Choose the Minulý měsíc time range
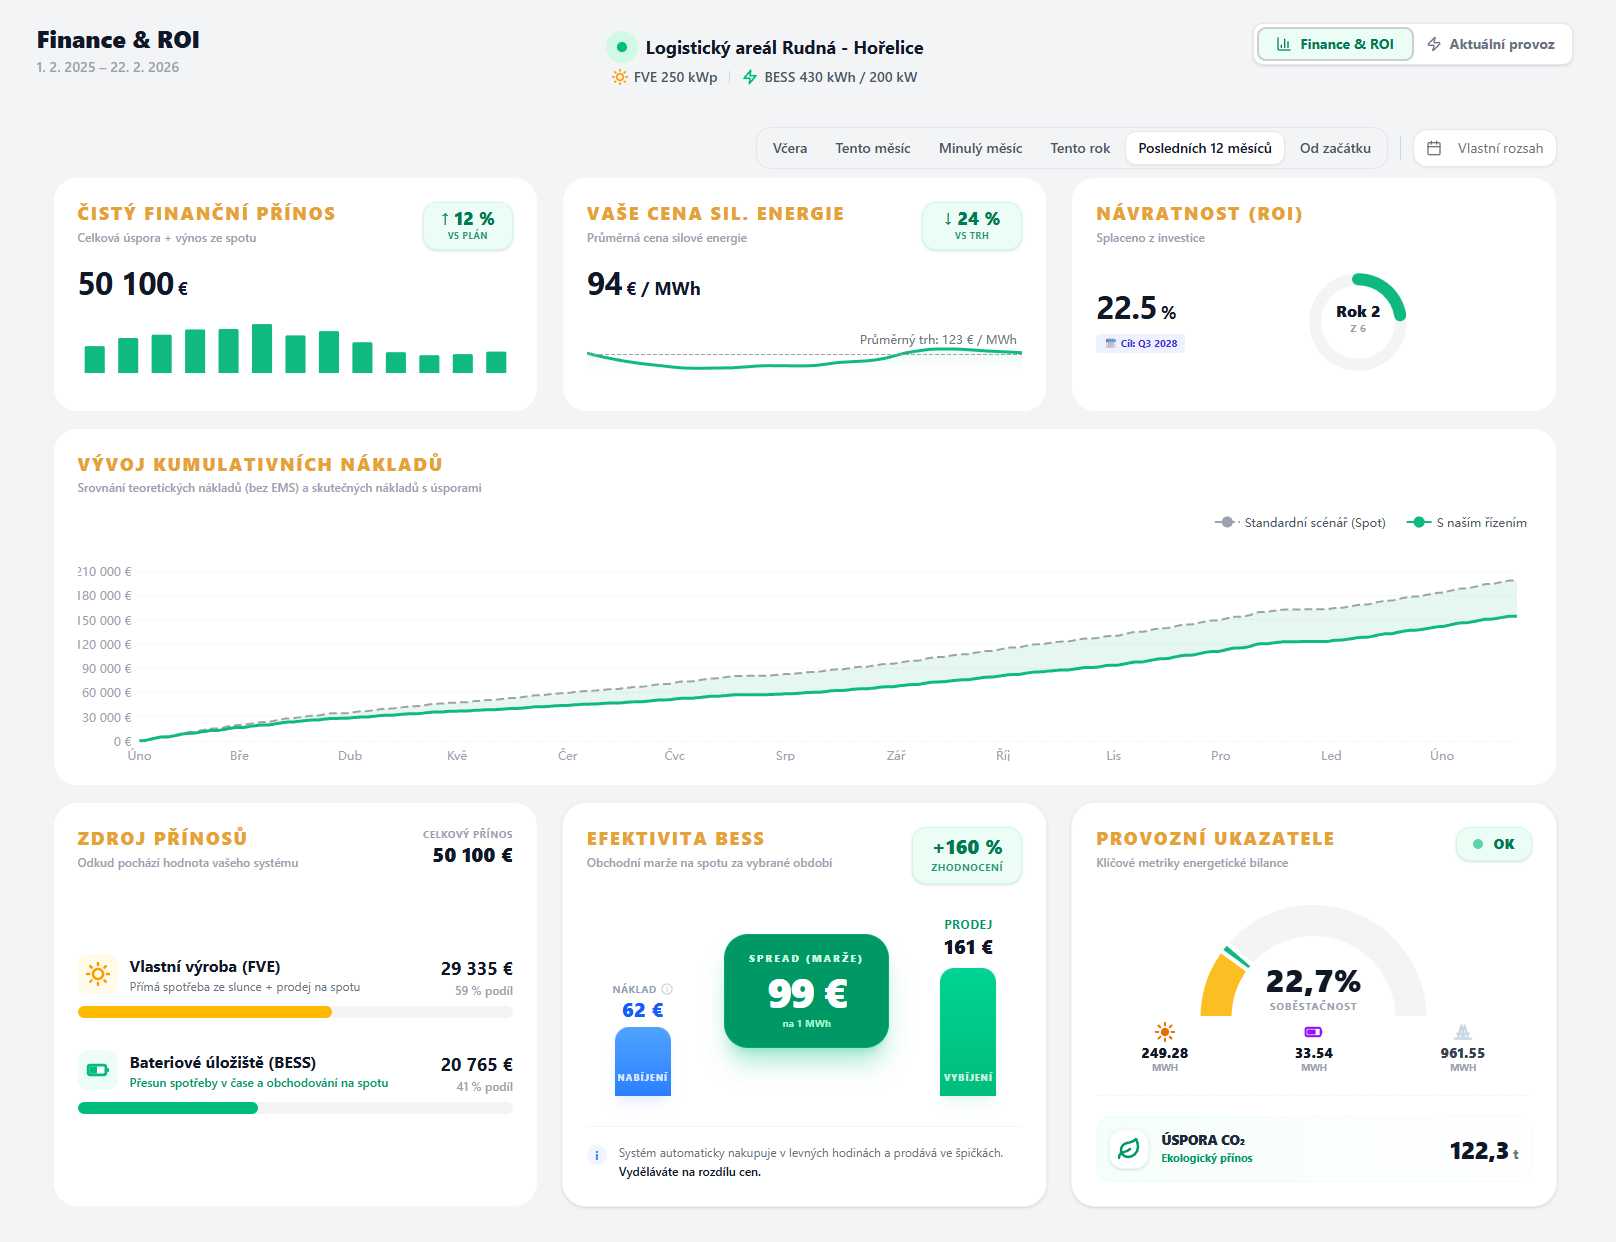 980,148
